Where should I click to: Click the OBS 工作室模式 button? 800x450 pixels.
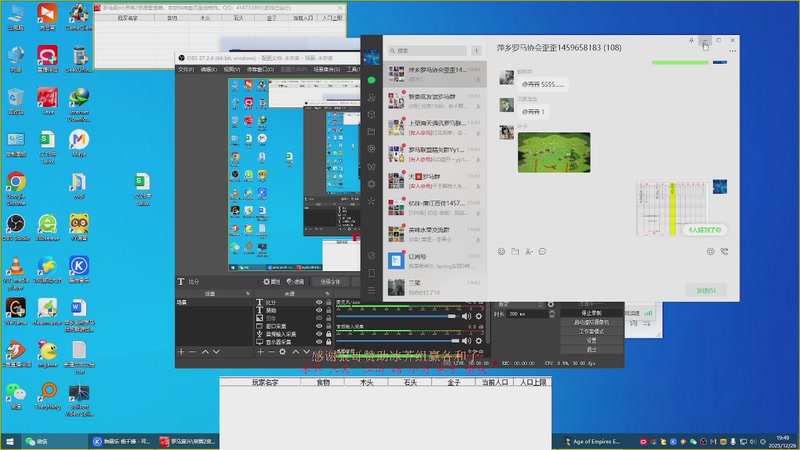591,331
